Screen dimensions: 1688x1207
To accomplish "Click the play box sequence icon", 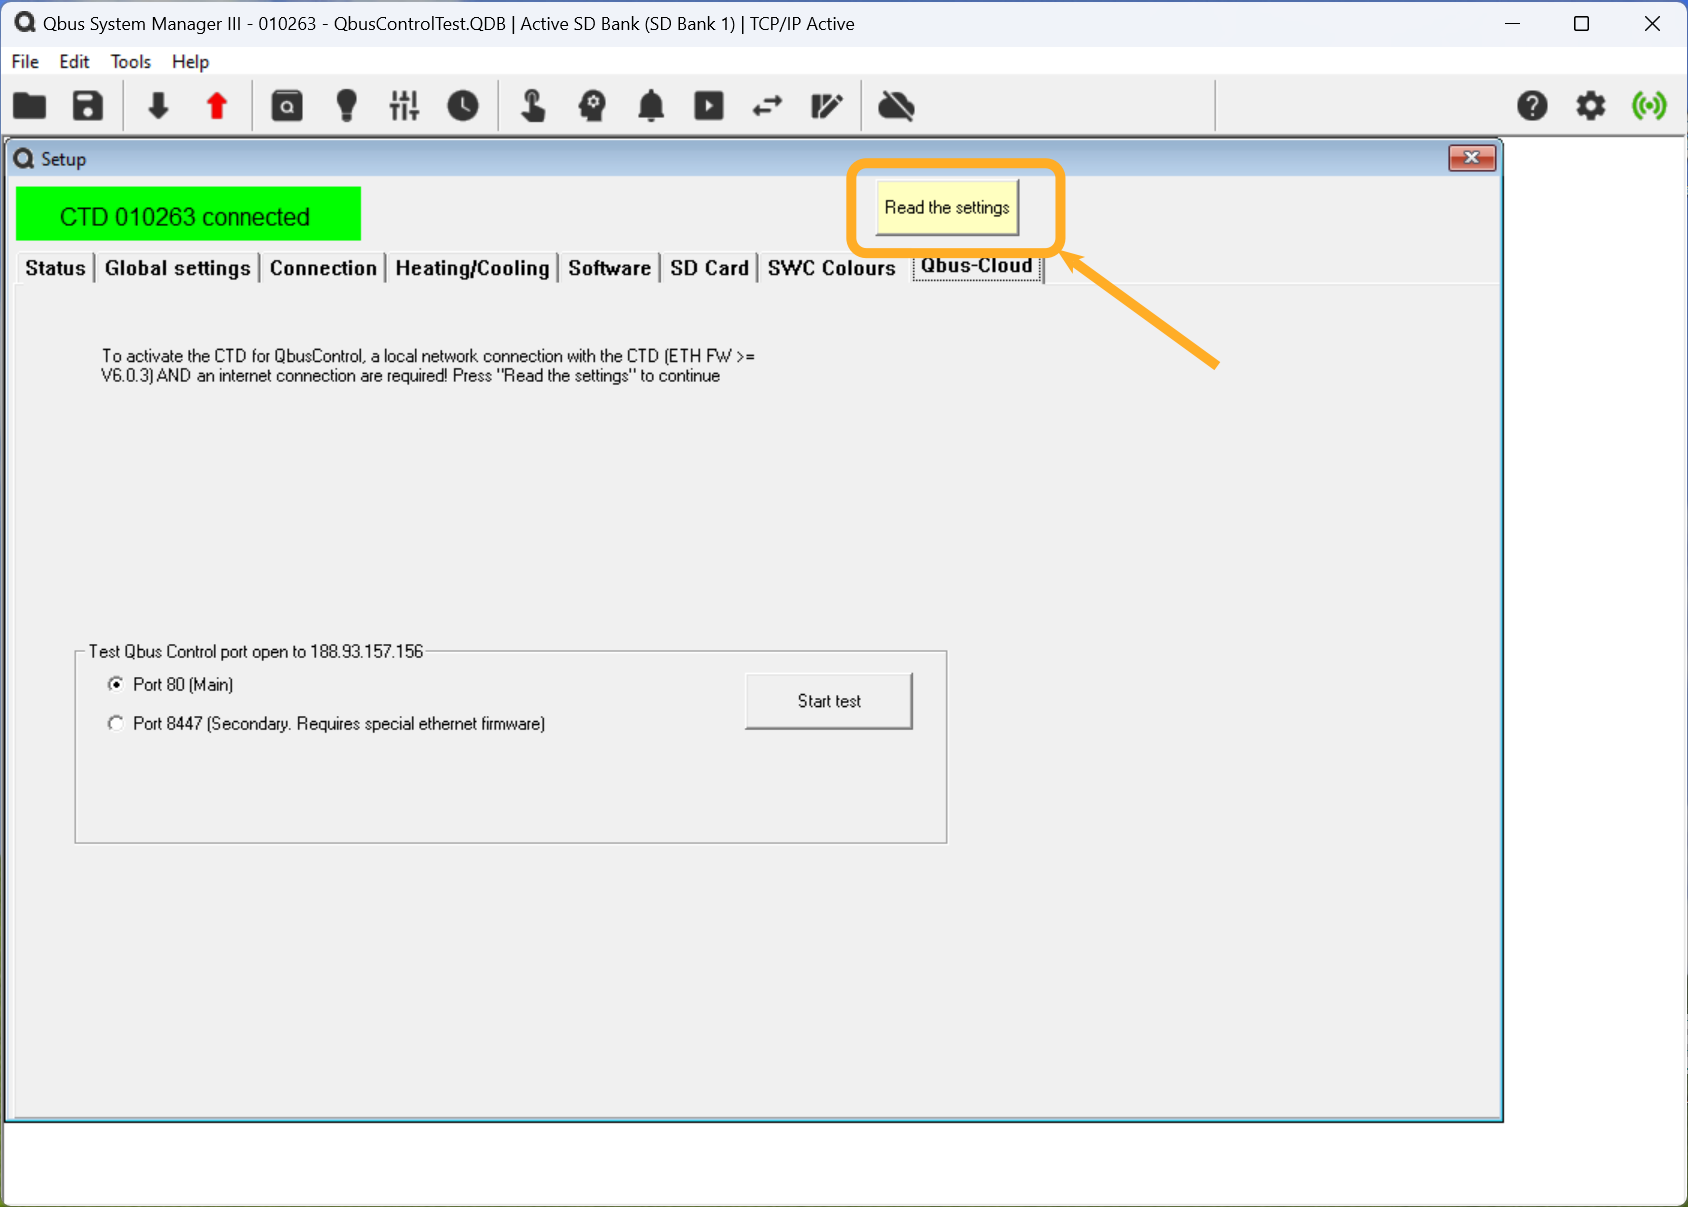I will point(709,105).
